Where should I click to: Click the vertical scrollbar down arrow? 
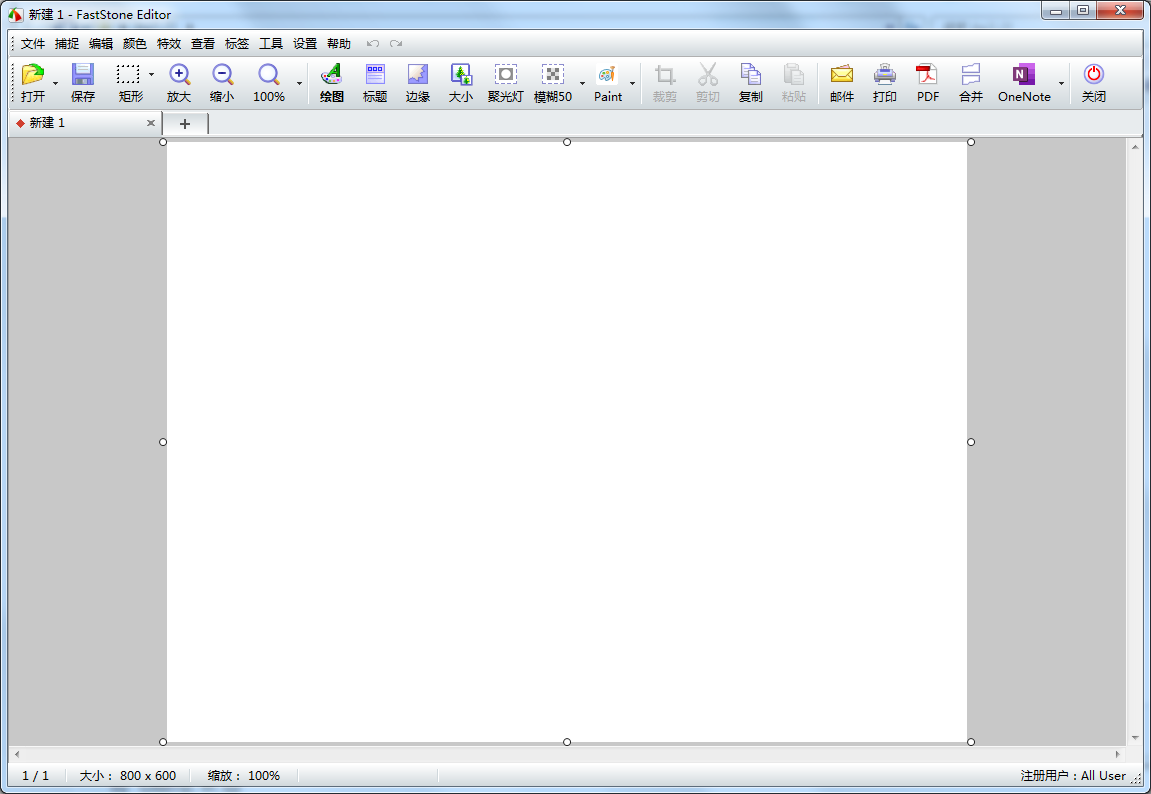point(1135,738)
